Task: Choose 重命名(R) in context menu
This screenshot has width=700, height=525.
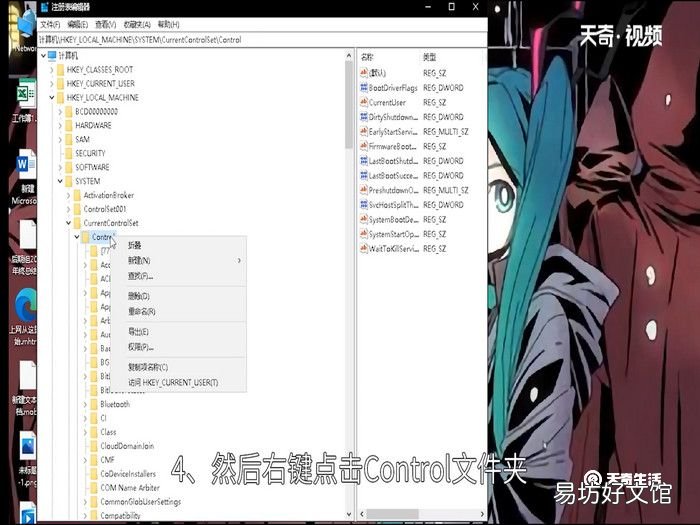Action: [x=179, y=311]
